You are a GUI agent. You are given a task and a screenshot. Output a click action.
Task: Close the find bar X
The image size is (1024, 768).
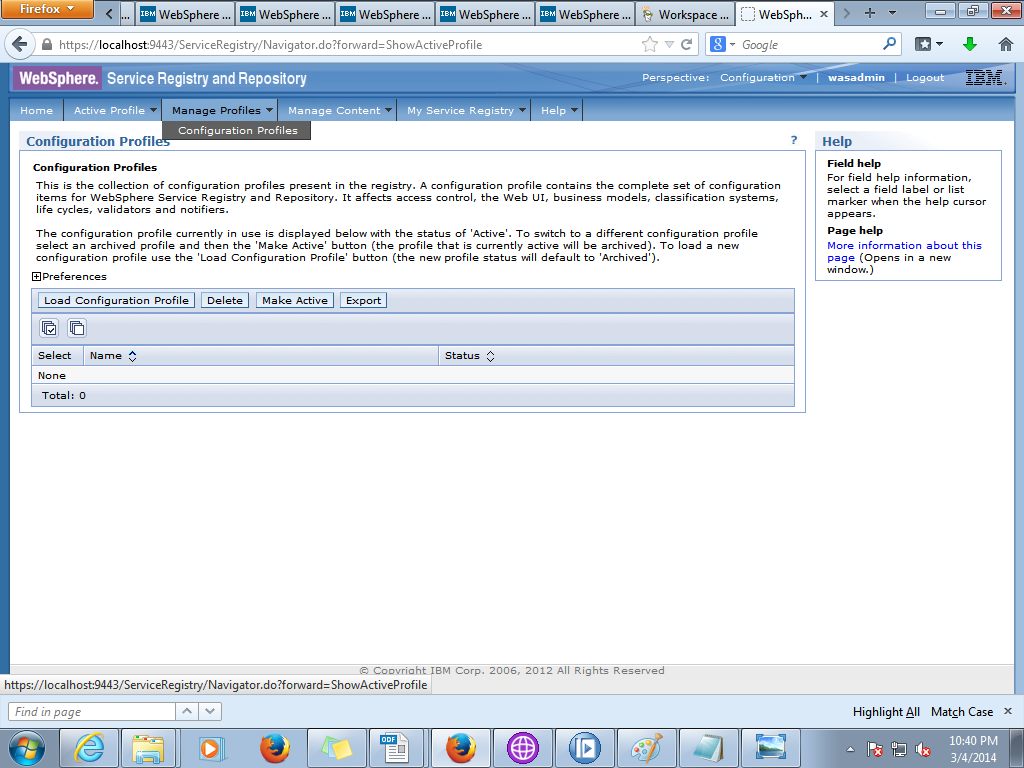point(1008,711)
